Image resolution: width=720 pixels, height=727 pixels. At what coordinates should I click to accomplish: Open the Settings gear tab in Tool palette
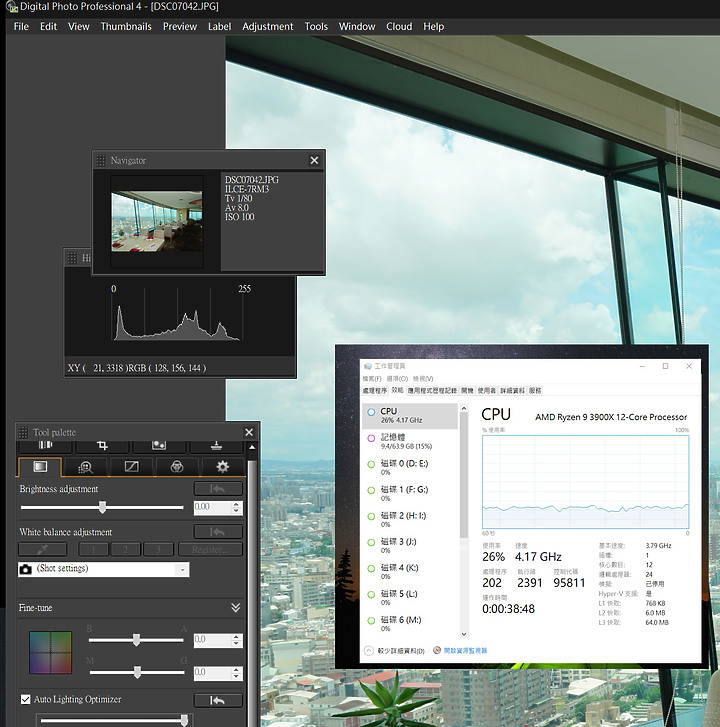[223, 467]
